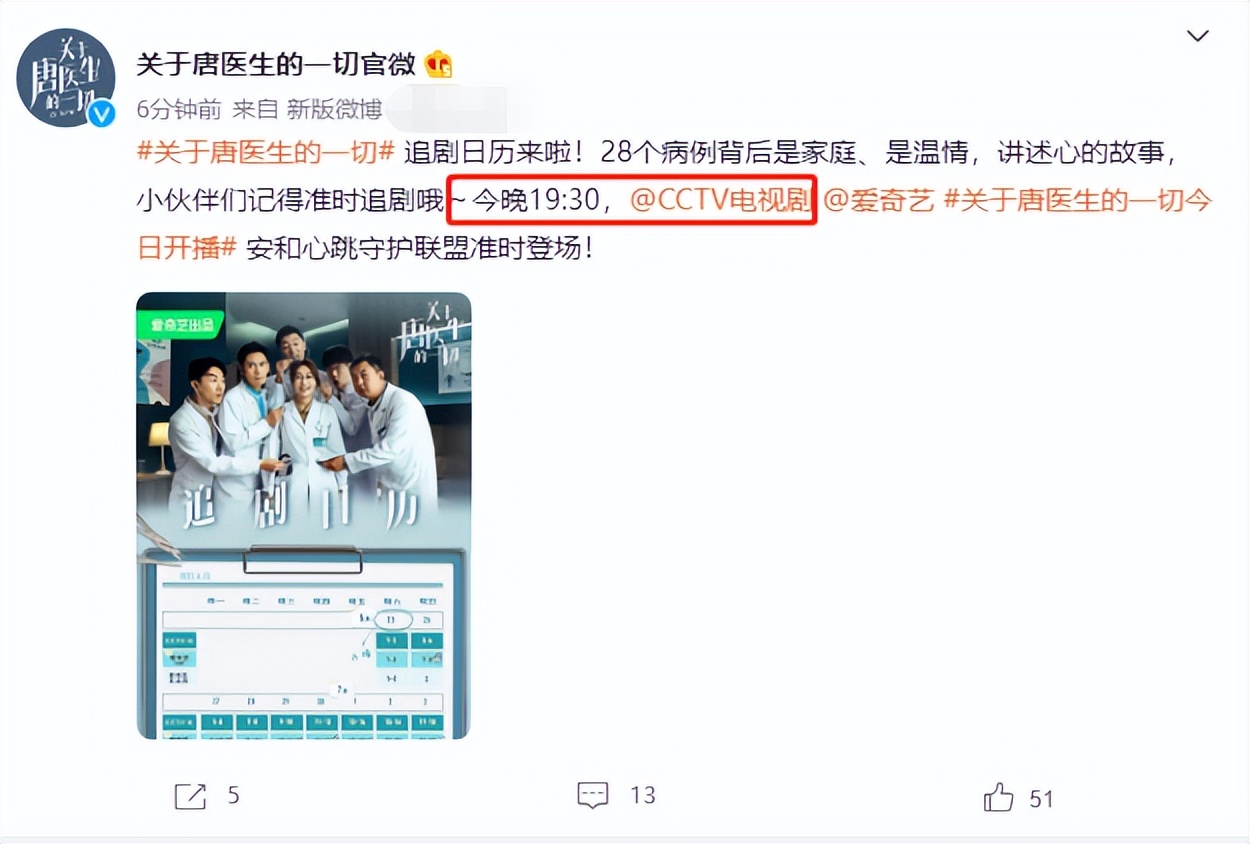Screen dimensions: 1250x844
Task: Click the like count 51
Action: 1042,798
